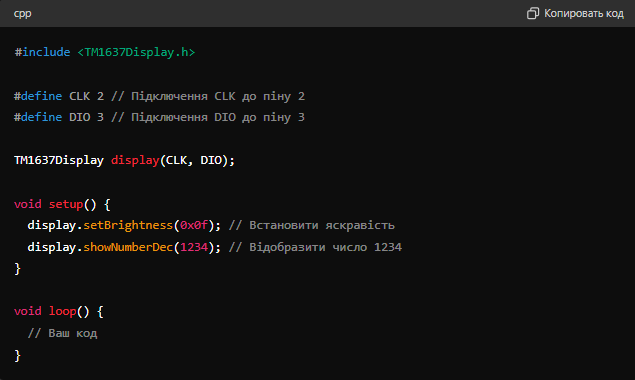Click the '0x0f' hex value
This screenshot has height=380, width=635.
tap(194, 225)
